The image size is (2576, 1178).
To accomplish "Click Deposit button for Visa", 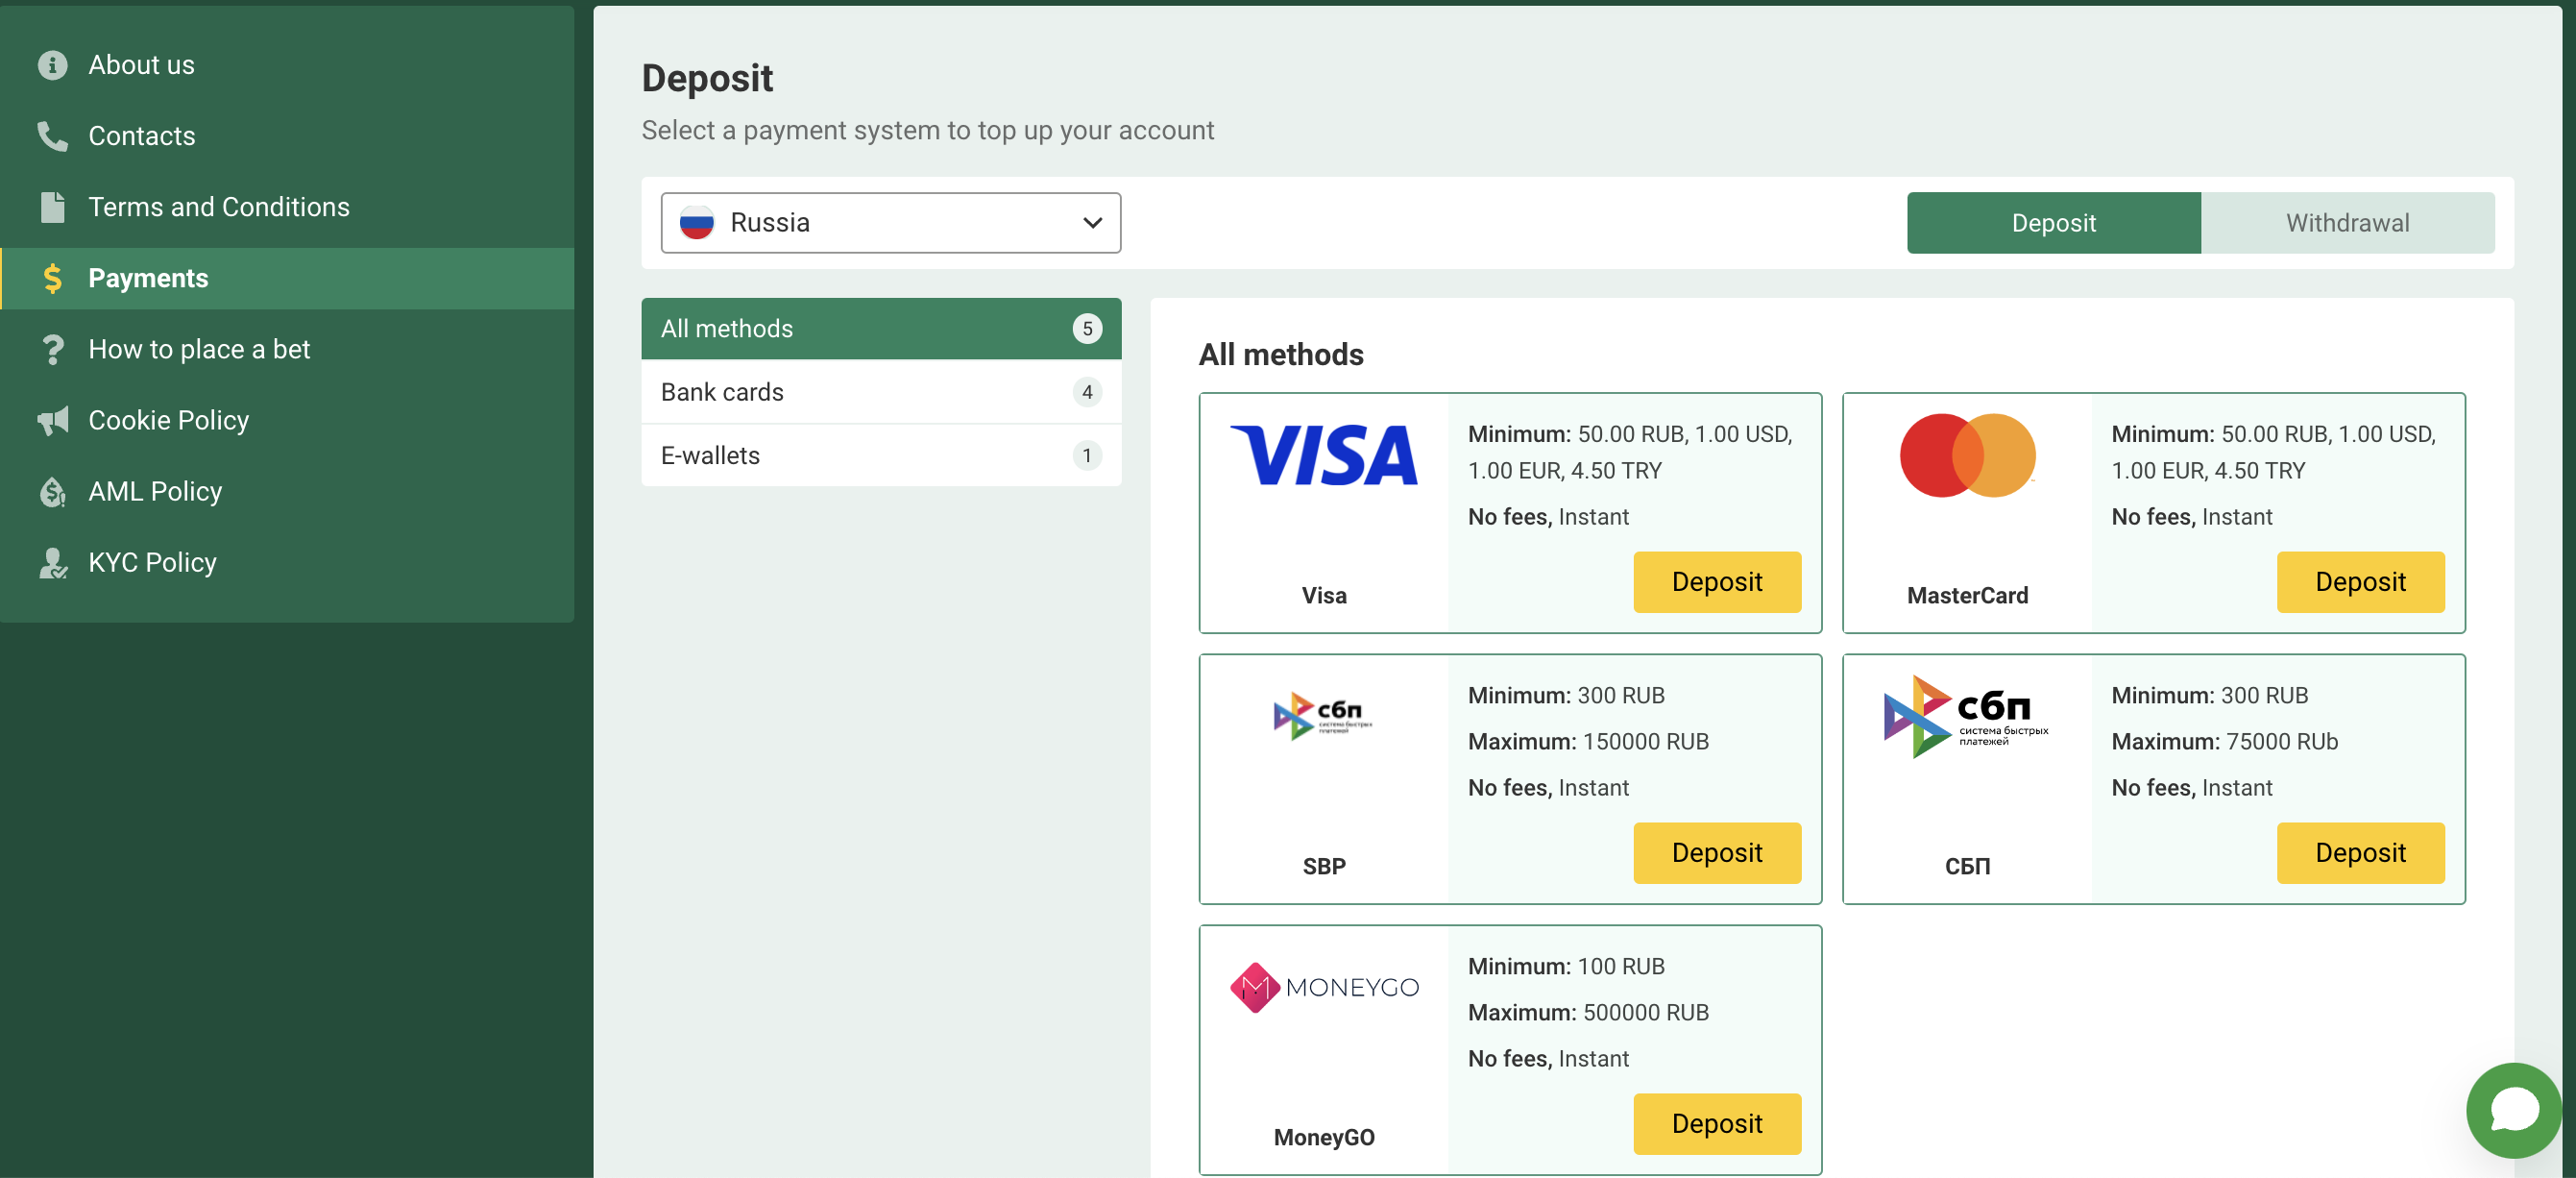I will [1716, 580].
